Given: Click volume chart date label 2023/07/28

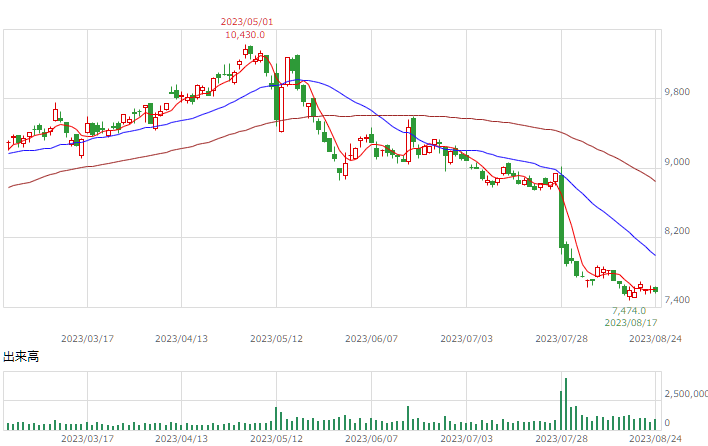Looking at the screenshot, I should pyautogui.click(x=561, y=439).
